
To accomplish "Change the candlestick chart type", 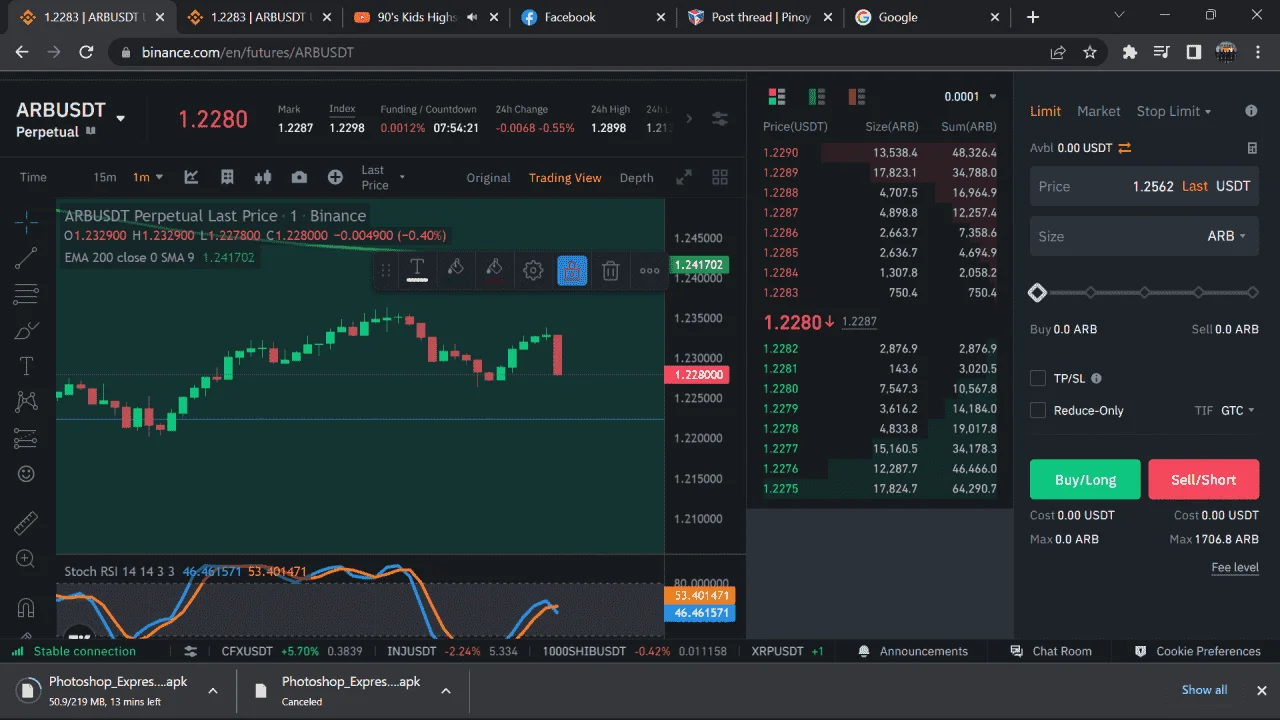I will coord(263,177).
